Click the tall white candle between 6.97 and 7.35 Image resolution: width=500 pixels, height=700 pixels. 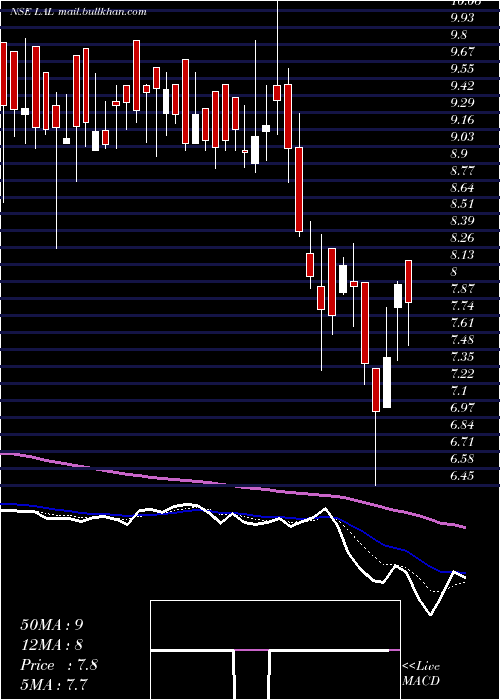click(387, 382)
